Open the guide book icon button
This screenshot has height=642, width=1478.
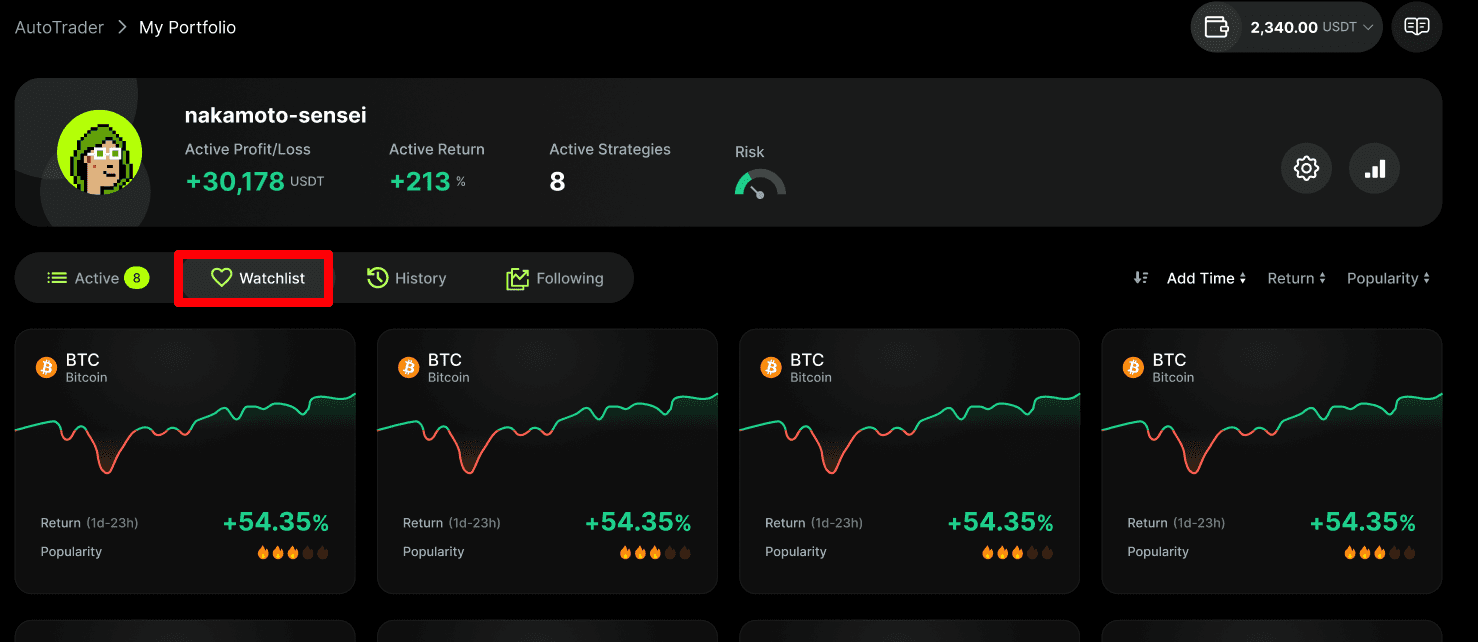click(1416, 27)
